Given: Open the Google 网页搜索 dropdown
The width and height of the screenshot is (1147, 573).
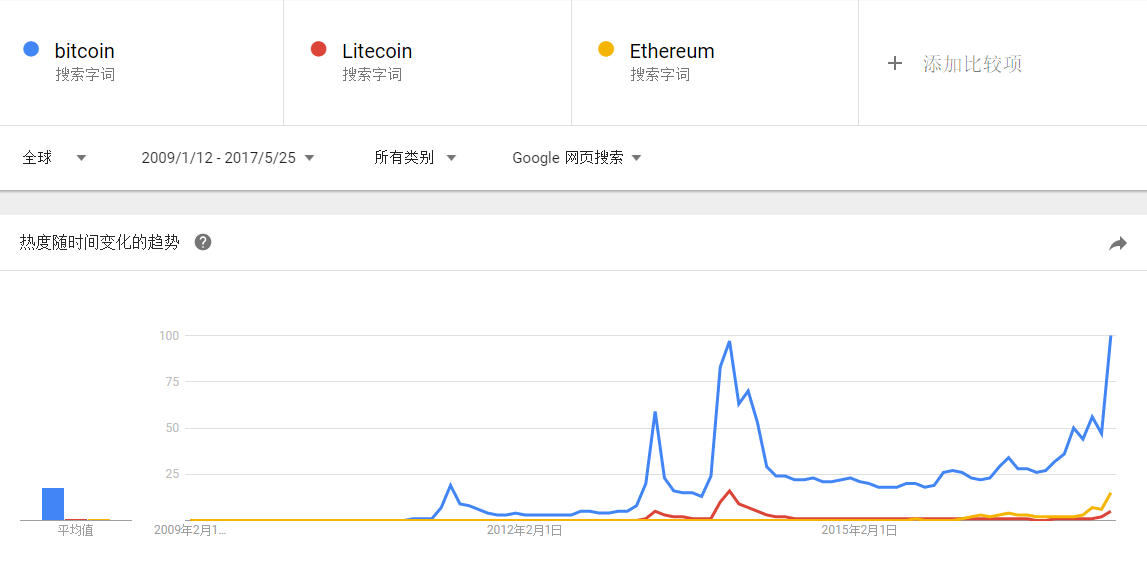Looking at the screenshot, I should point(576,157).
